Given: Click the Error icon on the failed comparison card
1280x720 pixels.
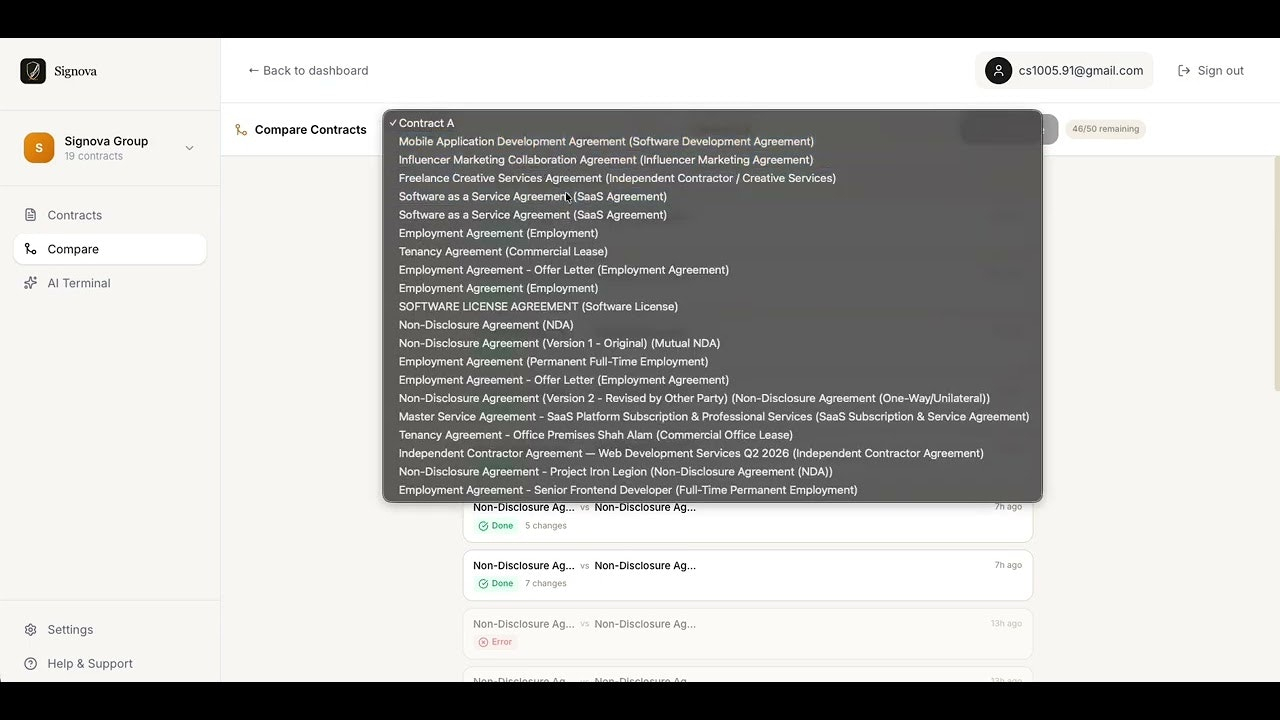Looking at the screenshot, I should click(485, 641).
